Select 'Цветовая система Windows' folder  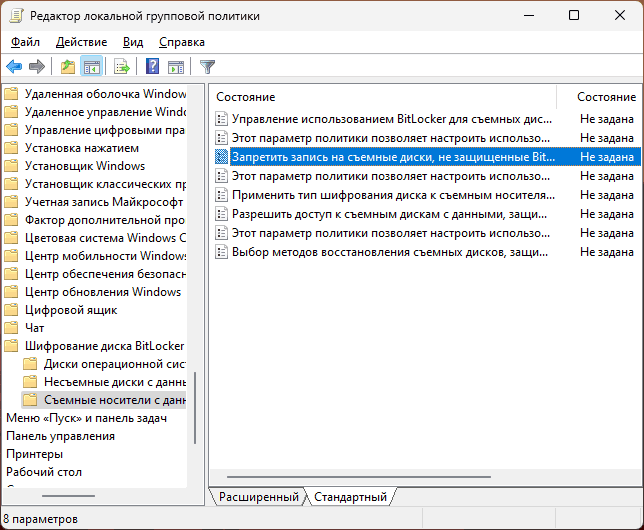[106, 238]
